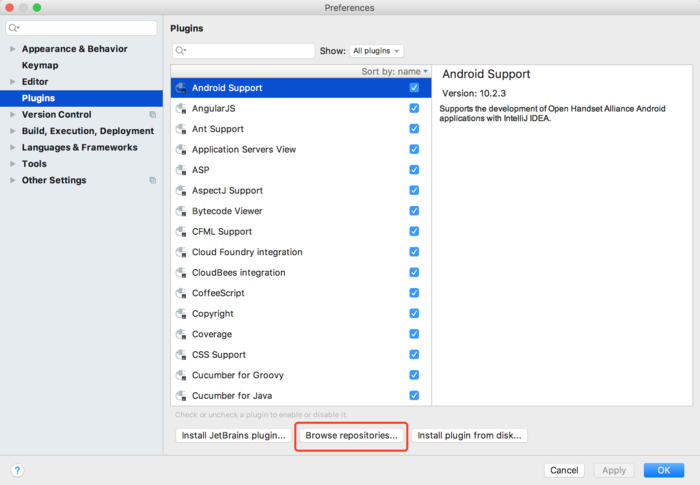Select the CoffeeScript plugin row
The width and height of the screenshot is (700, 485).
tap(301, 293)
